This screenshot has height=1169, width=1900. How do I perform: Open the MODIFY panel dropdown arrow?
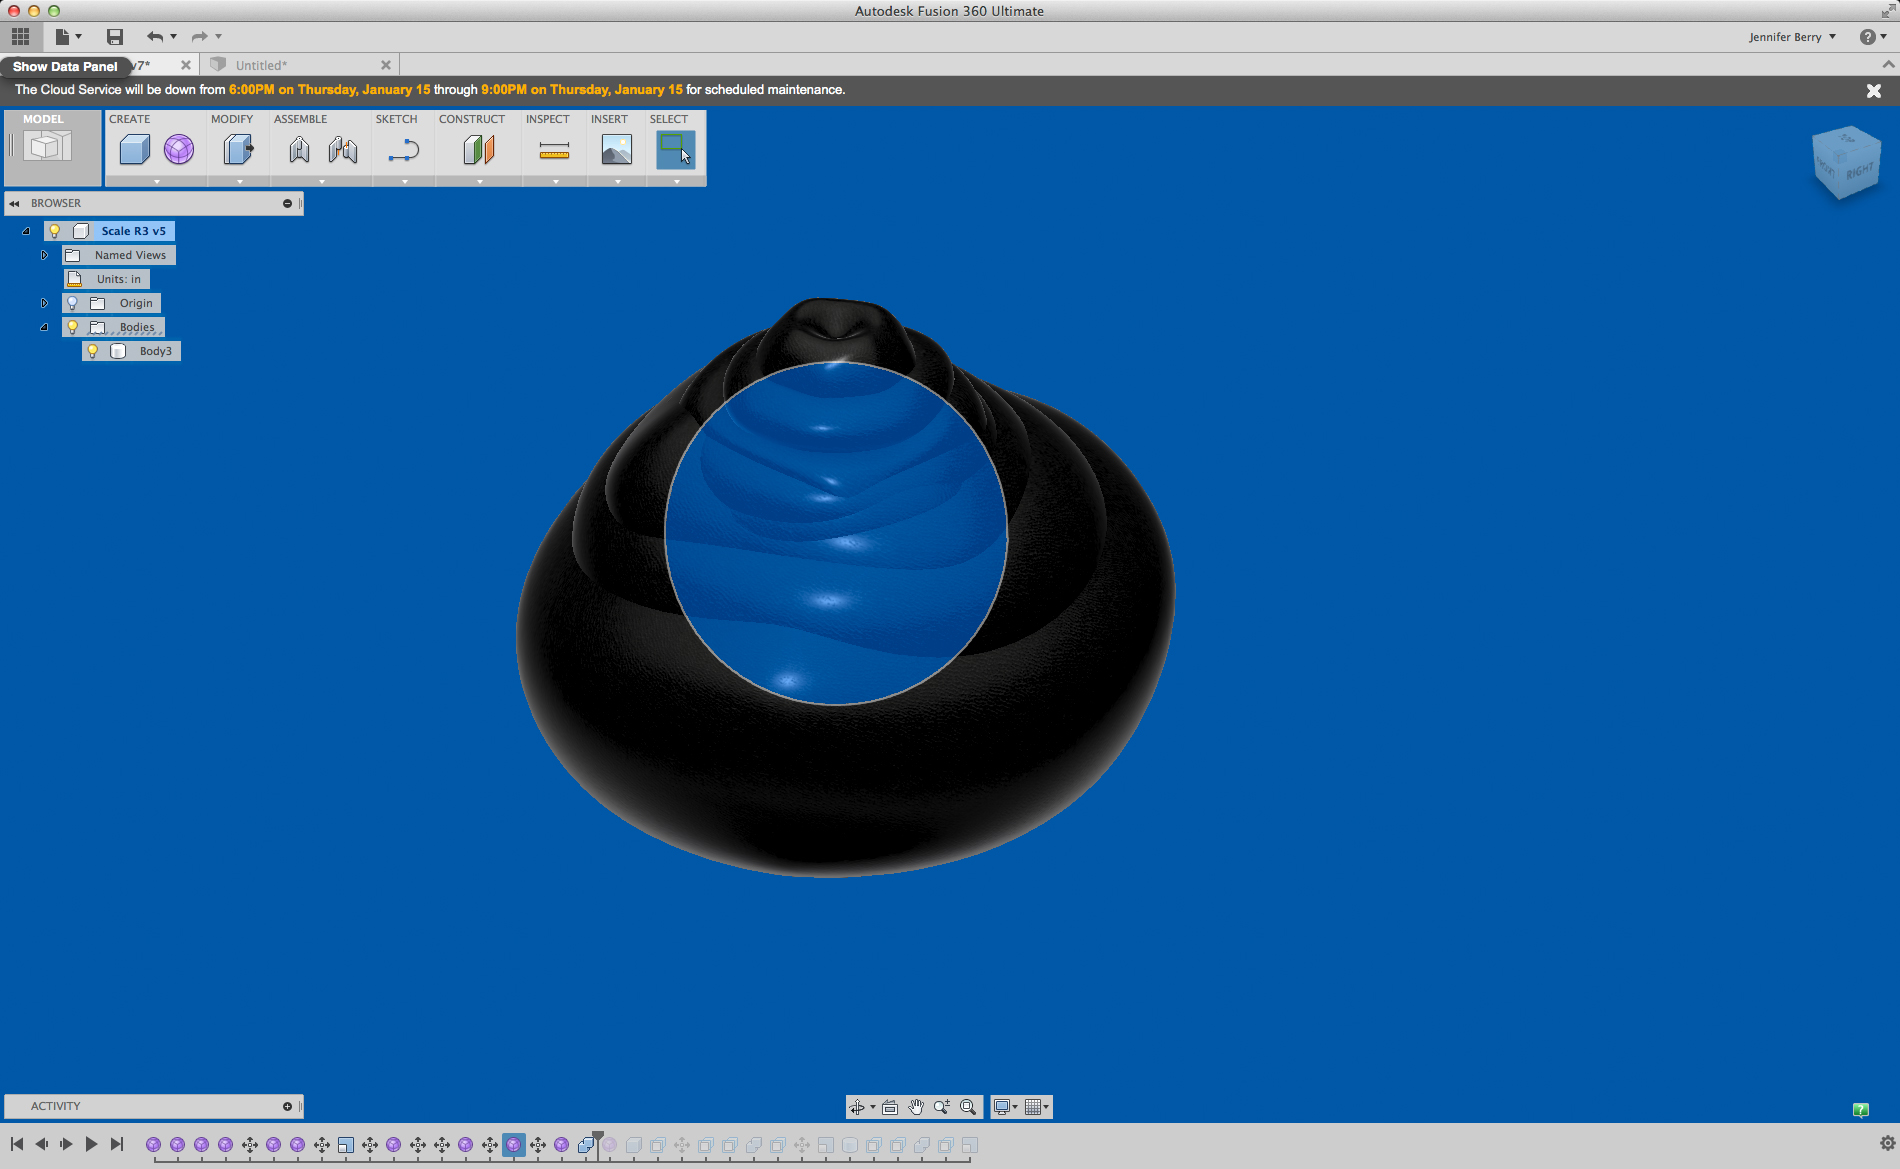(x=240, y=182)
